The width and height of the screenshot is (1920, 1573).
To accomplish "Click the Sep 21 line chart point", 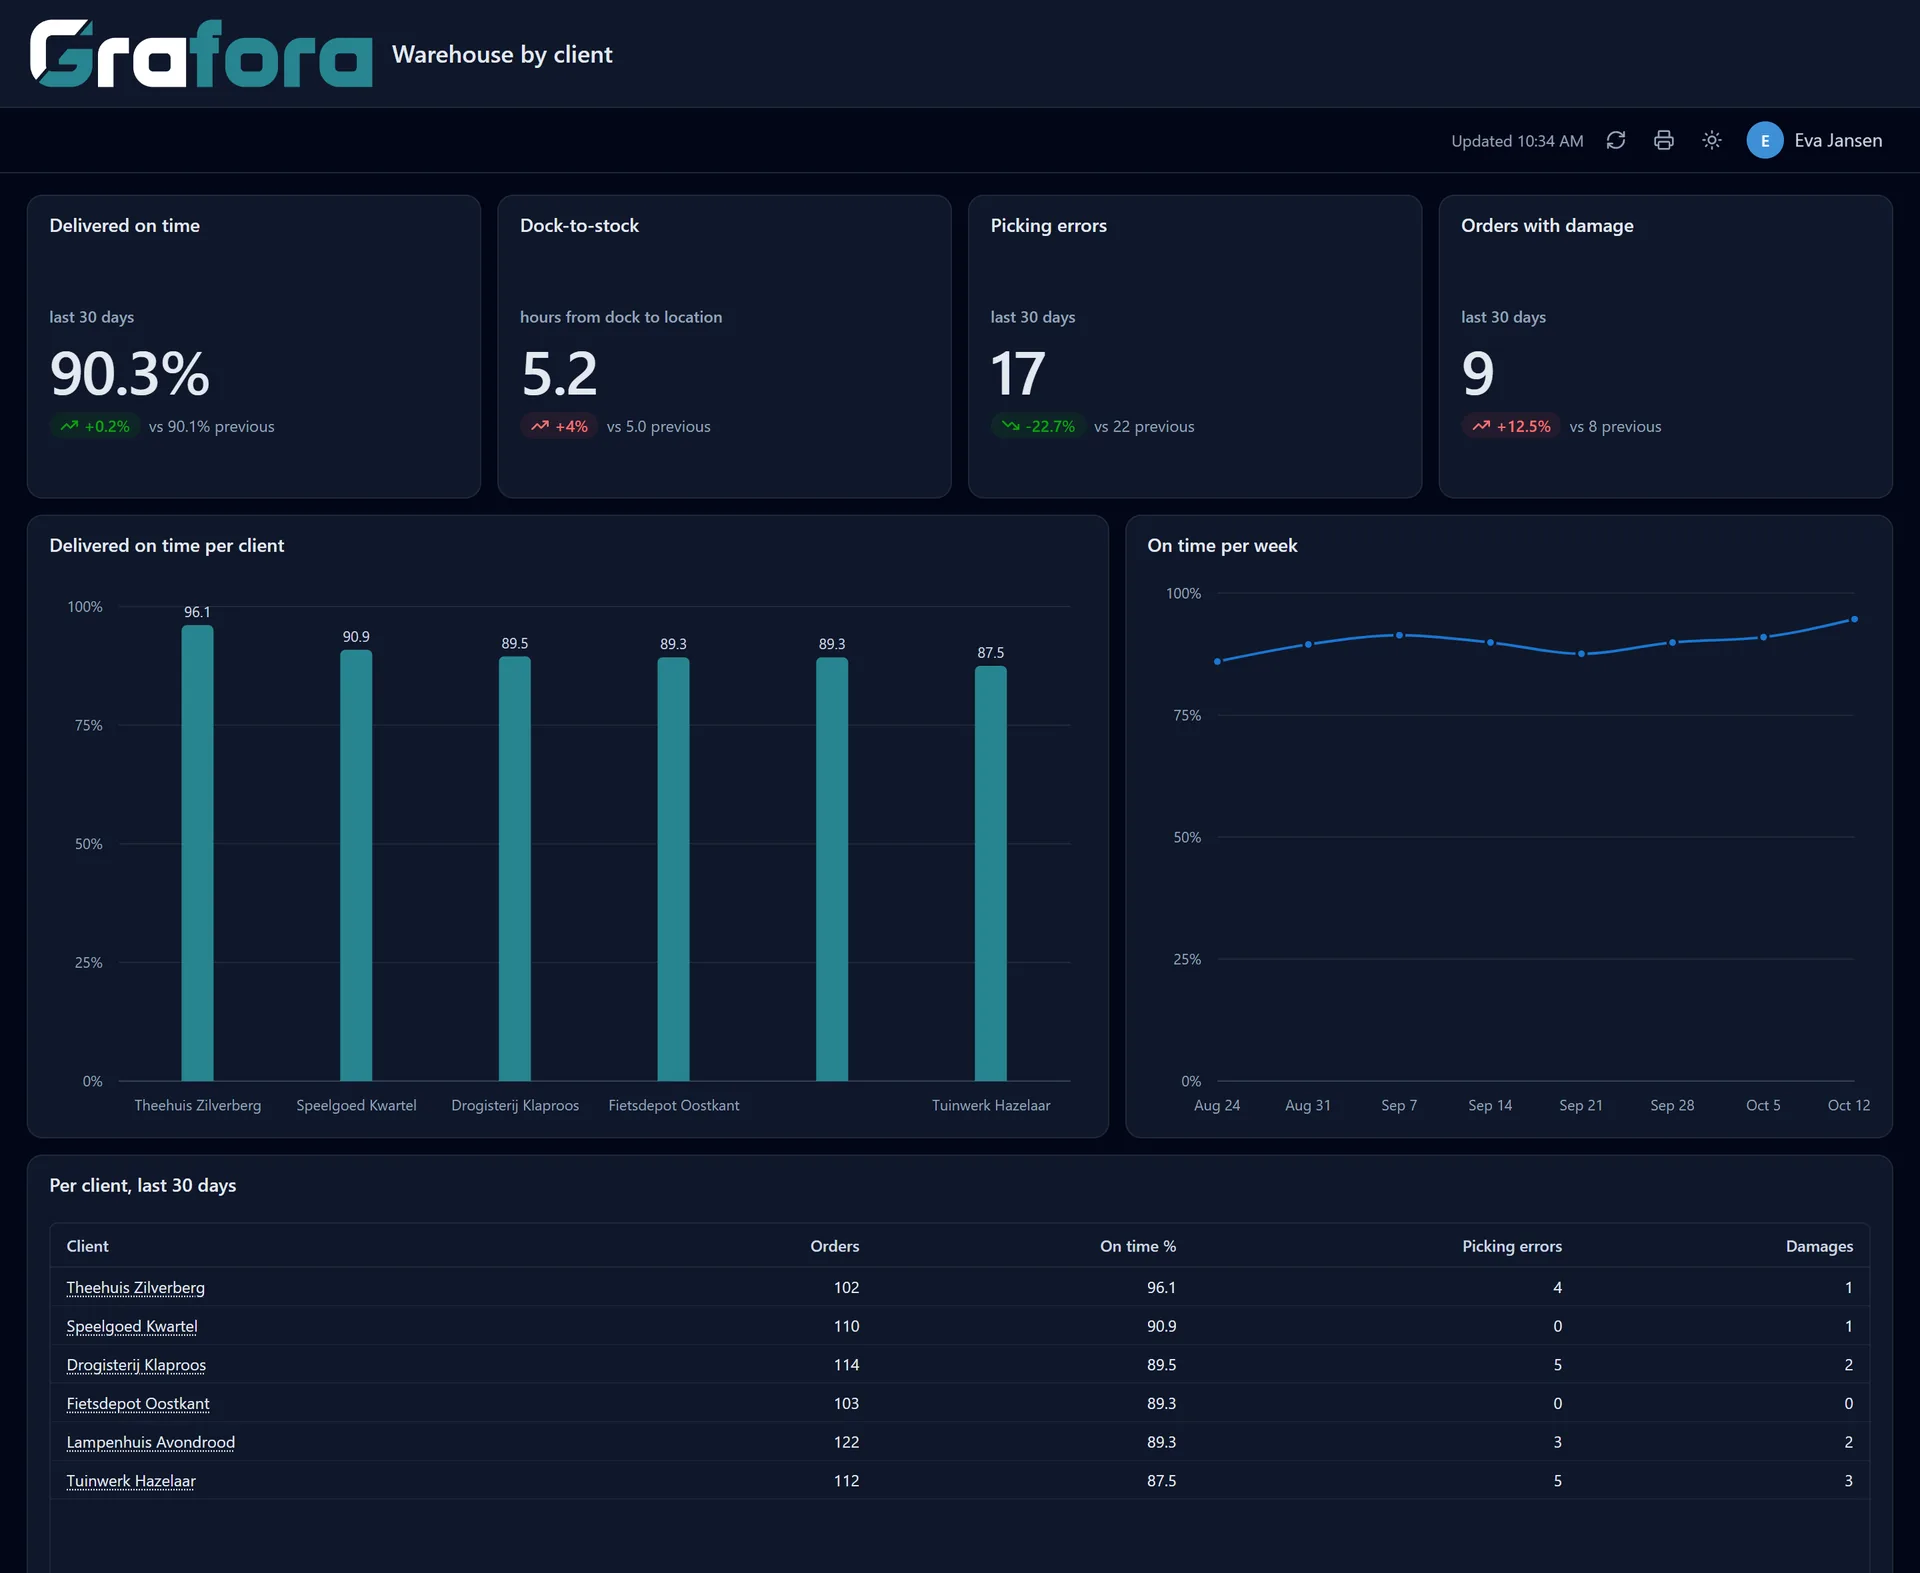I will (x=1581, y=654).
